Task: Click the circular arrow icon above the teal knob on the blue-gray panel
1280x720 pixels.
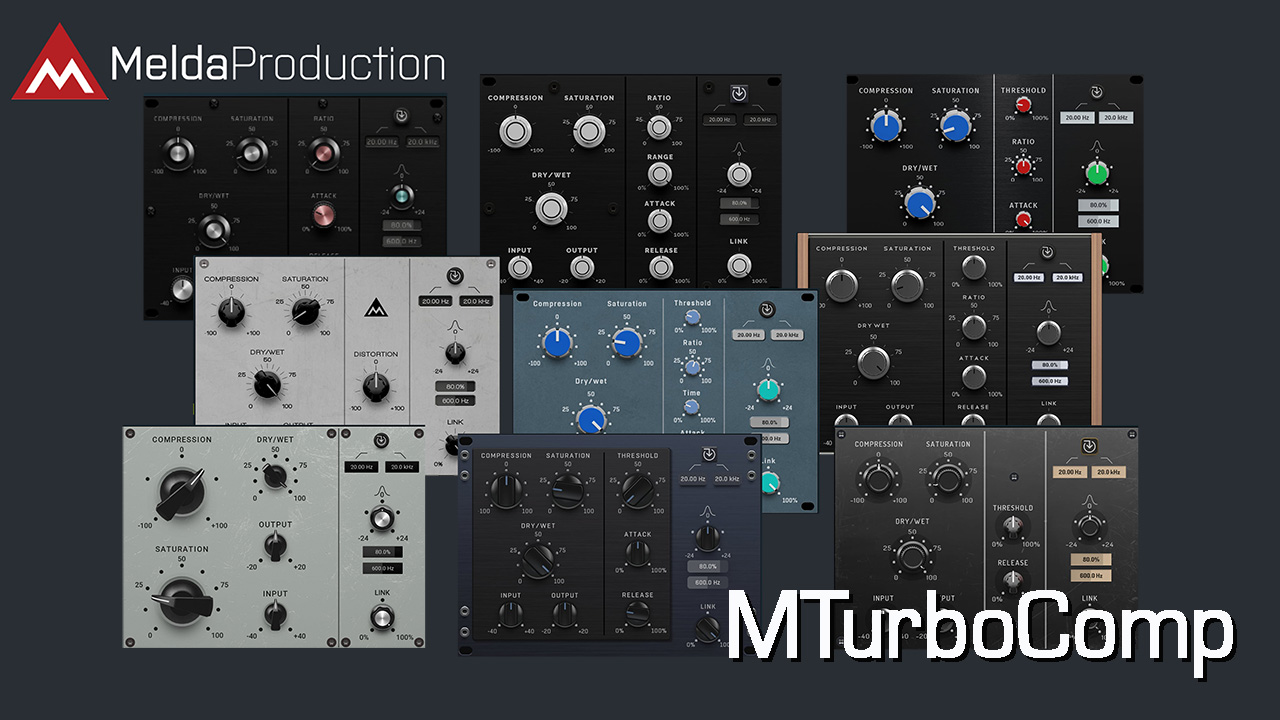Action: [766, 310]
